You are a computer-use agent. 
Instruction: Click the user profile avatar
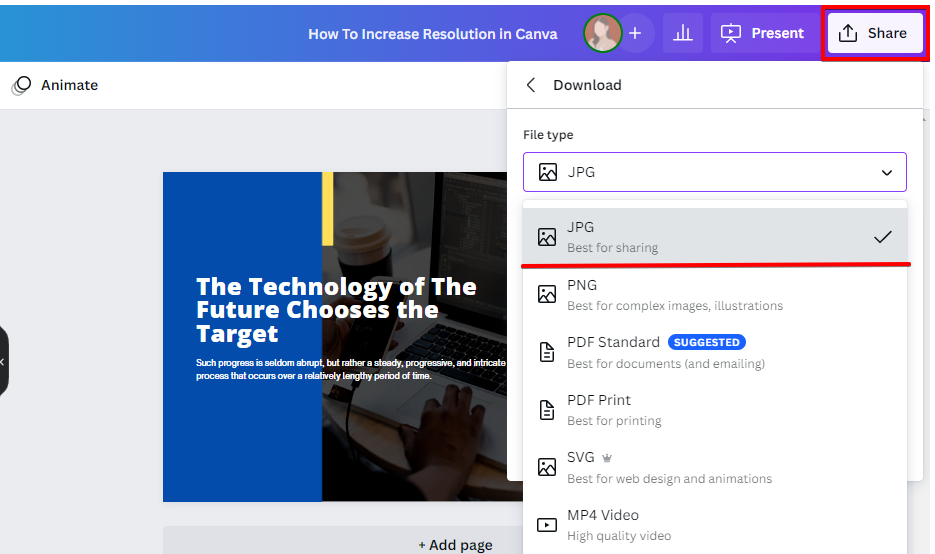[602, 33]
